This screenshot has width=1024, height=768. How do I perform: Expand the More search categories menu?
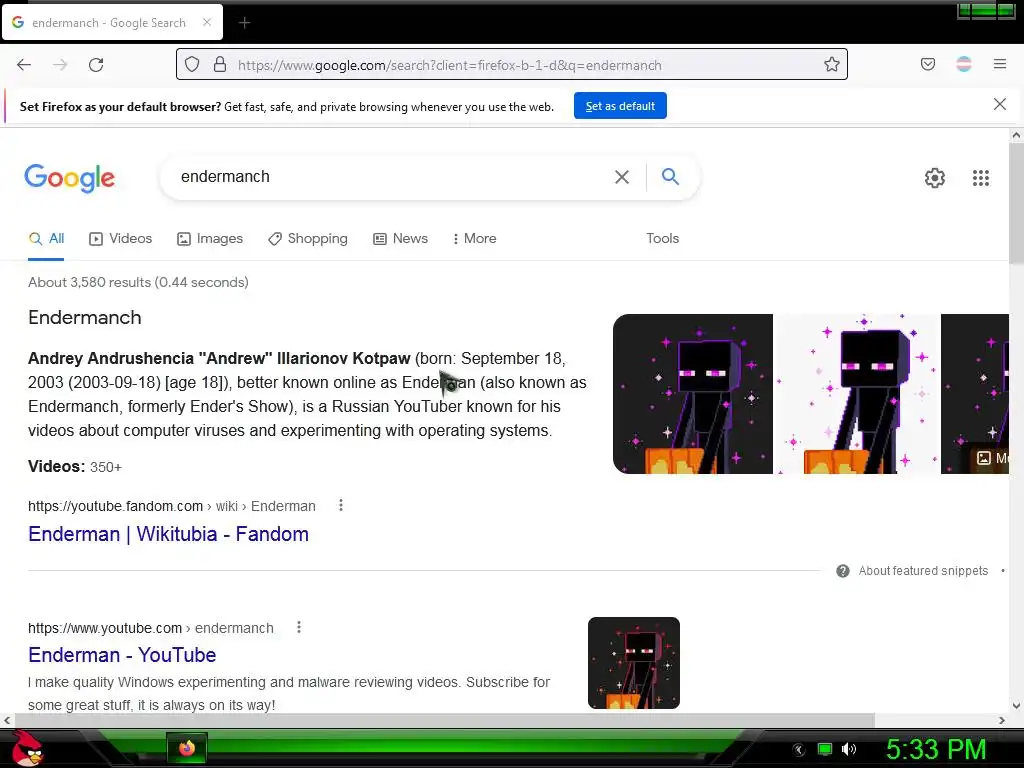click(x=475, y=239)
